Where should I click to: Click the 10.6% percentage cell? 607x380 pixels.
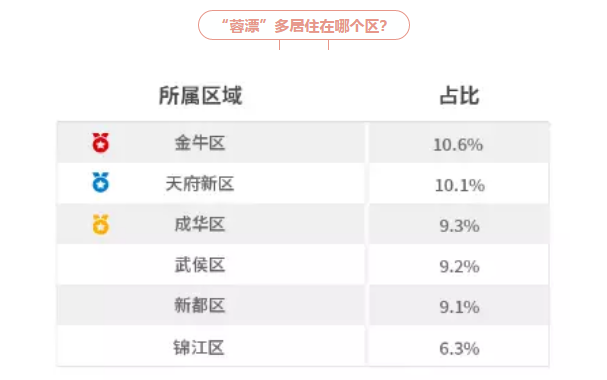coord(458,145)
